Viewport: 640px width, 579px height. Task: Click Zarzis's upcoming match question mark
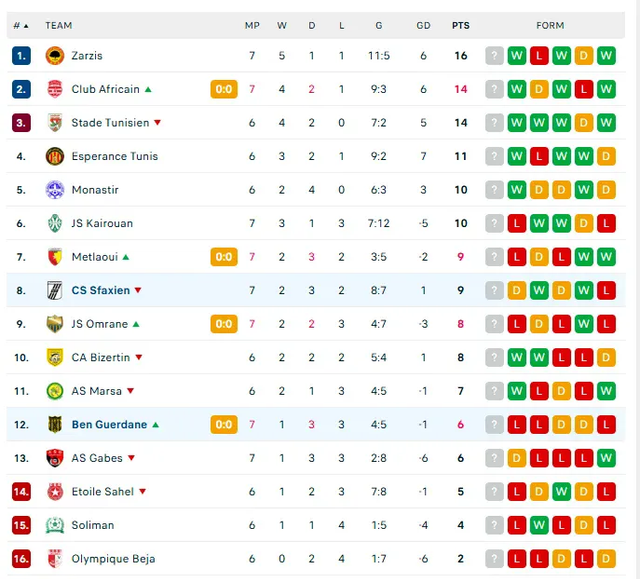[494, 55]
